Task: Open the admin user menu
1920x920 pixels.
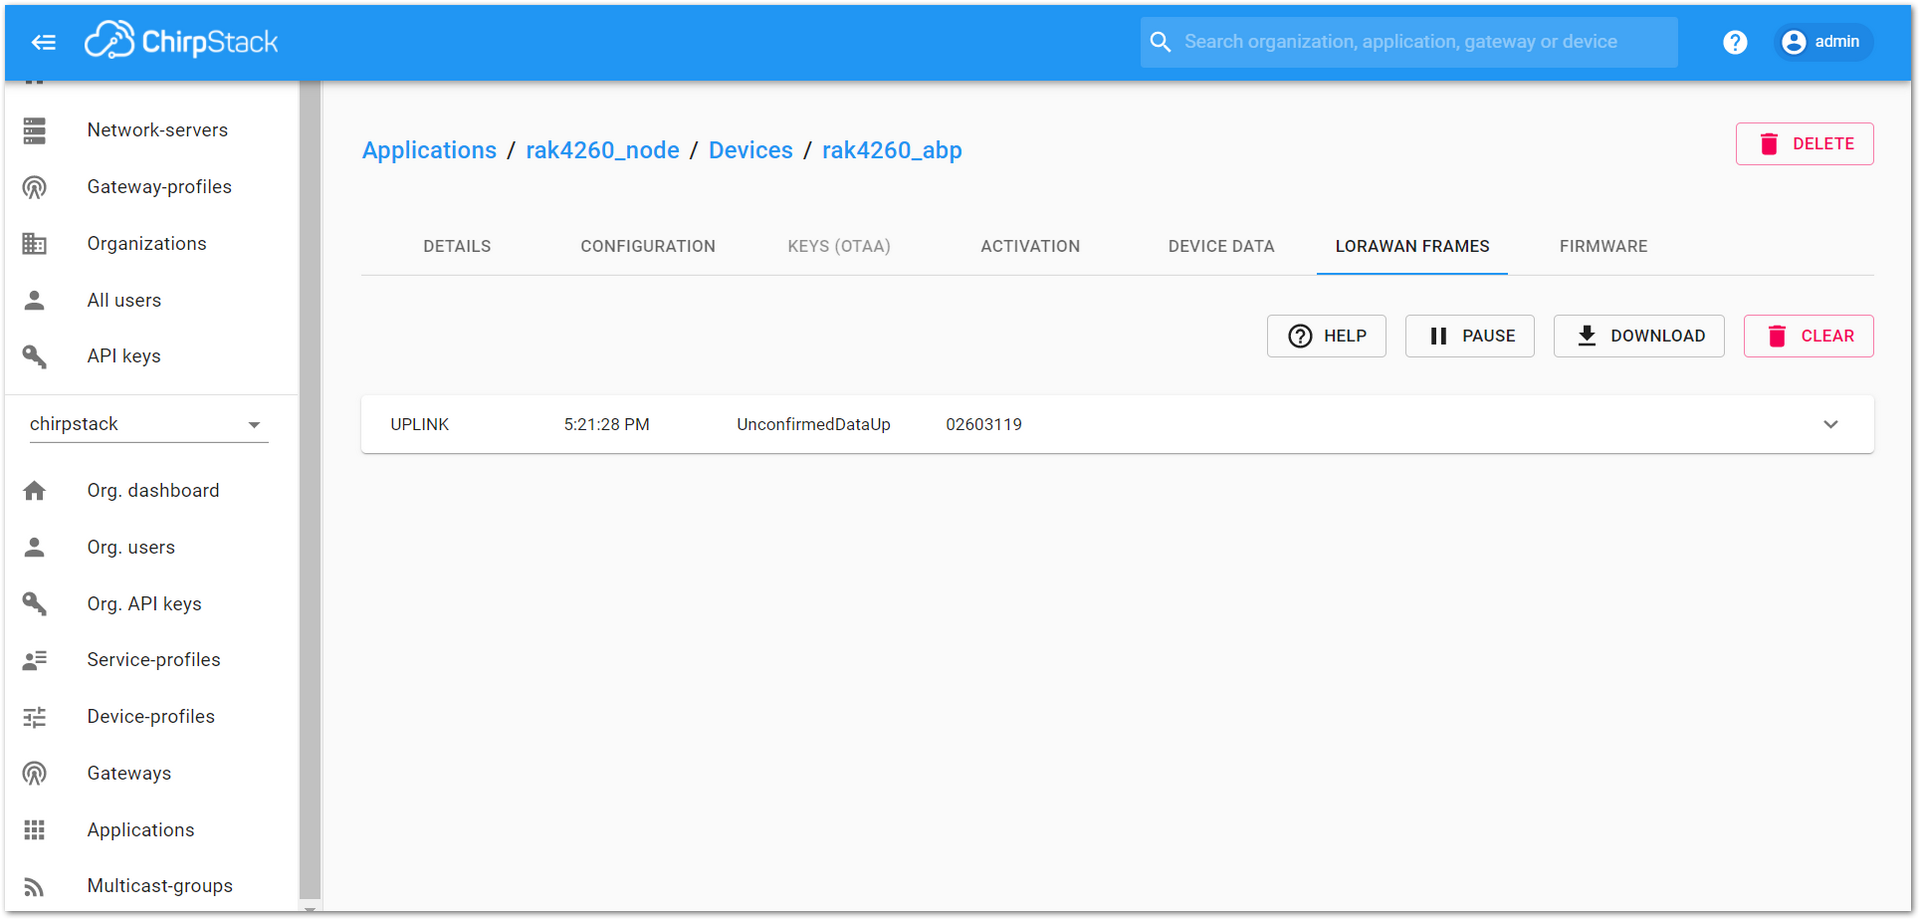Action: [x=1823, y=42]
